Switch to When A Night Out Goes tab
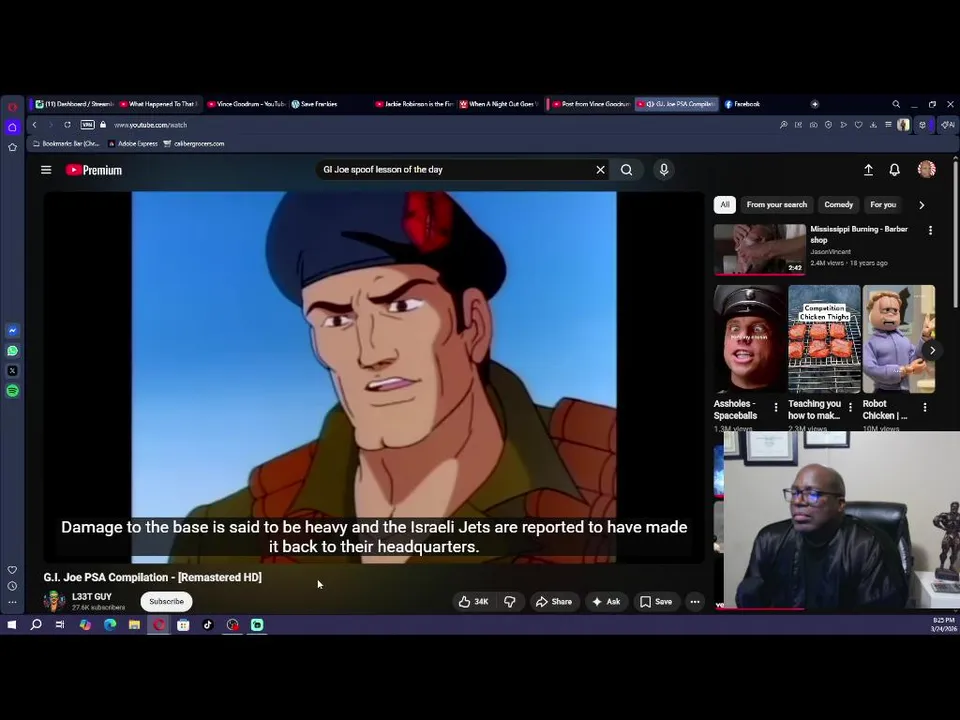 point(498,104)
